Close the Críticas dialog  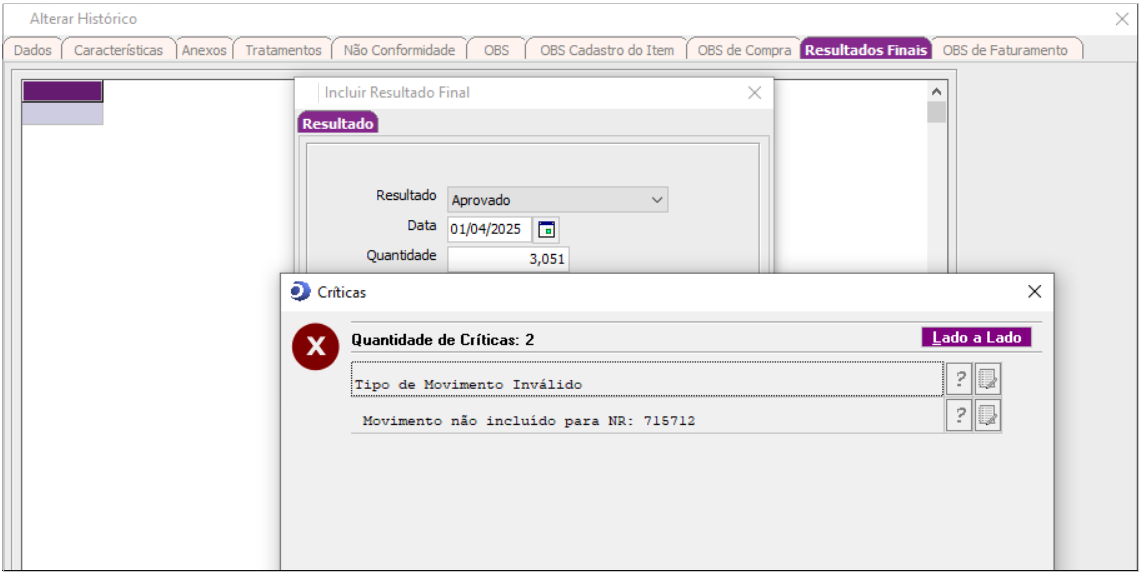click(1034, 292)
